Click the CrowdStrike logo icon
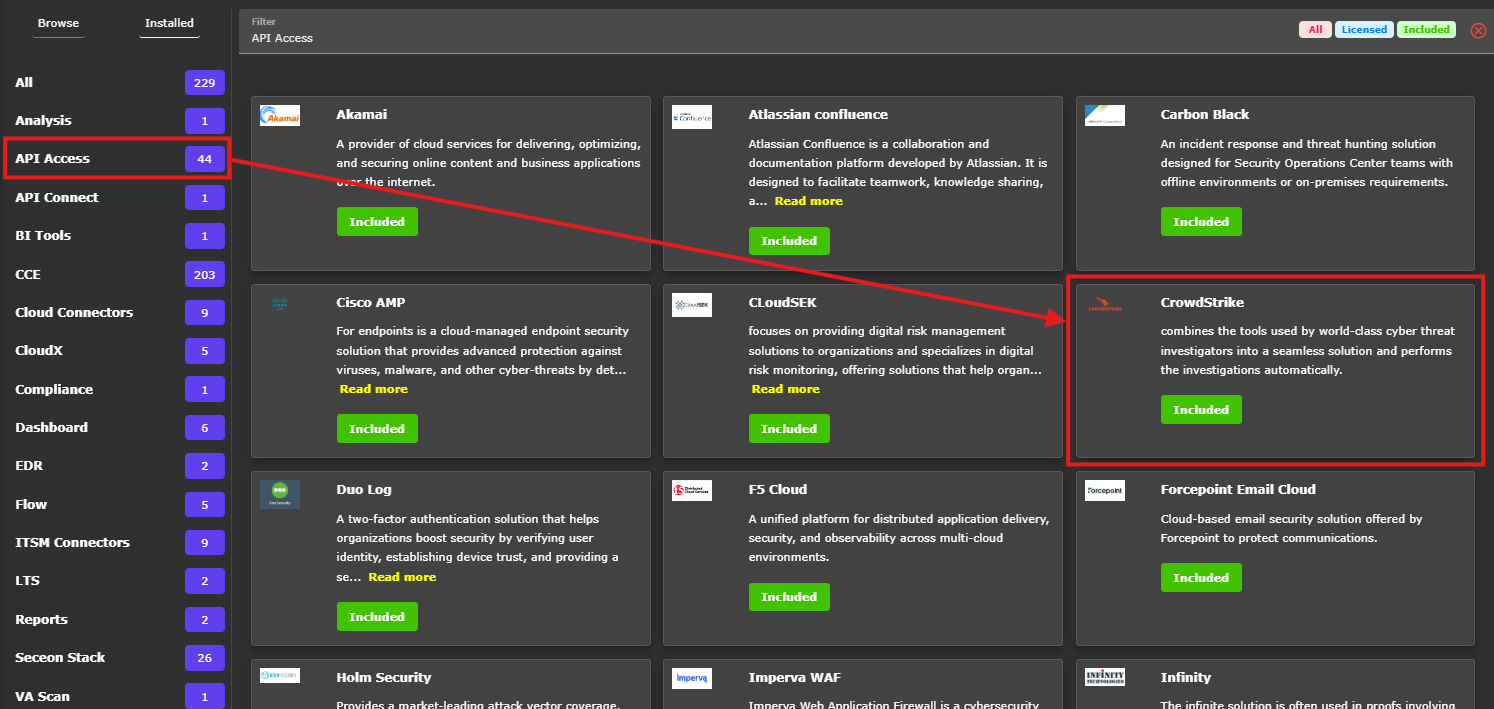Screen dimensions: 1494x709 click(x=1104, y=304)
